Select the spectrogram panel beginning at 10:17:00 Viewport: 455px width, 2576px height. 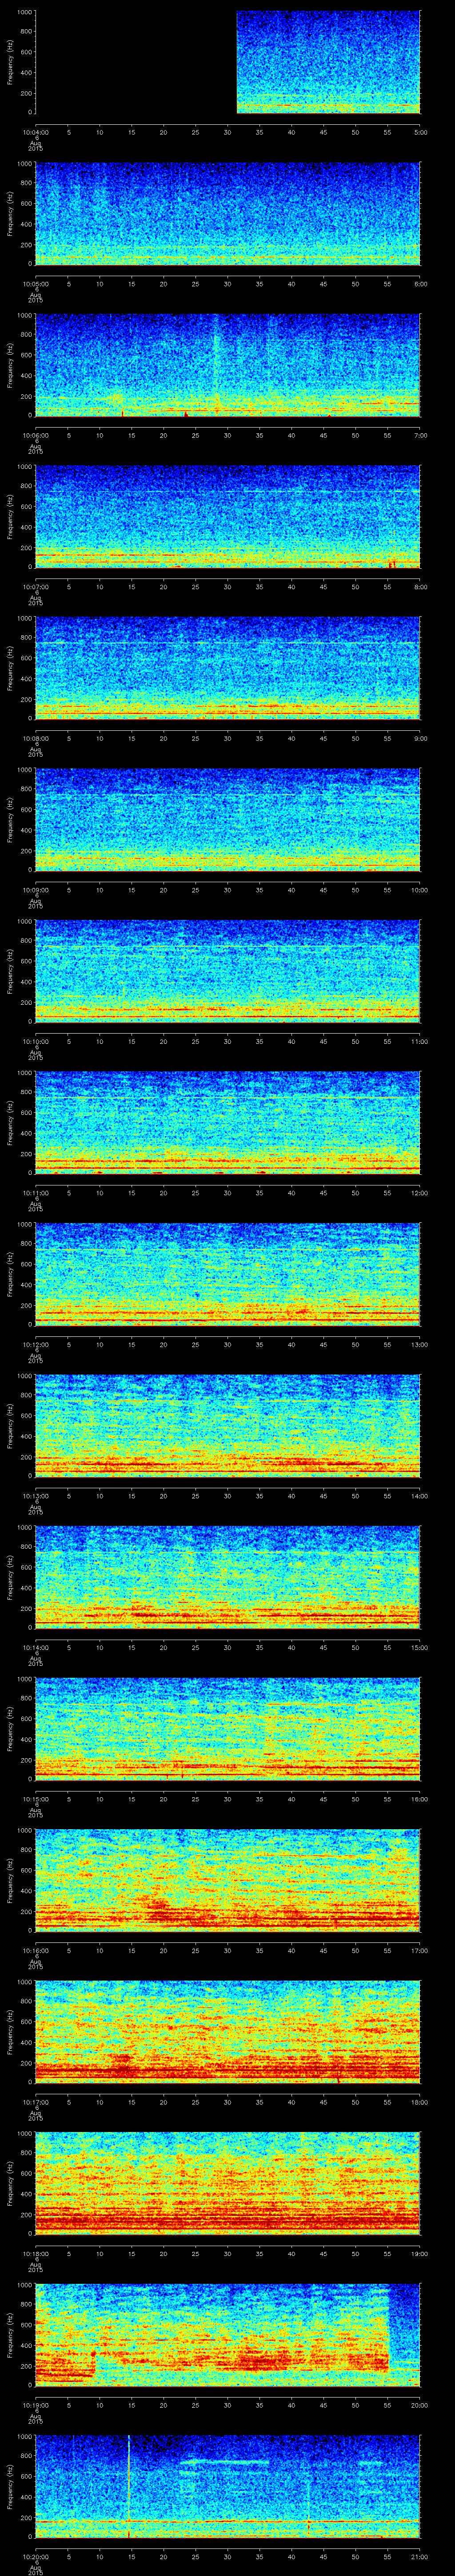[227, 2033]
